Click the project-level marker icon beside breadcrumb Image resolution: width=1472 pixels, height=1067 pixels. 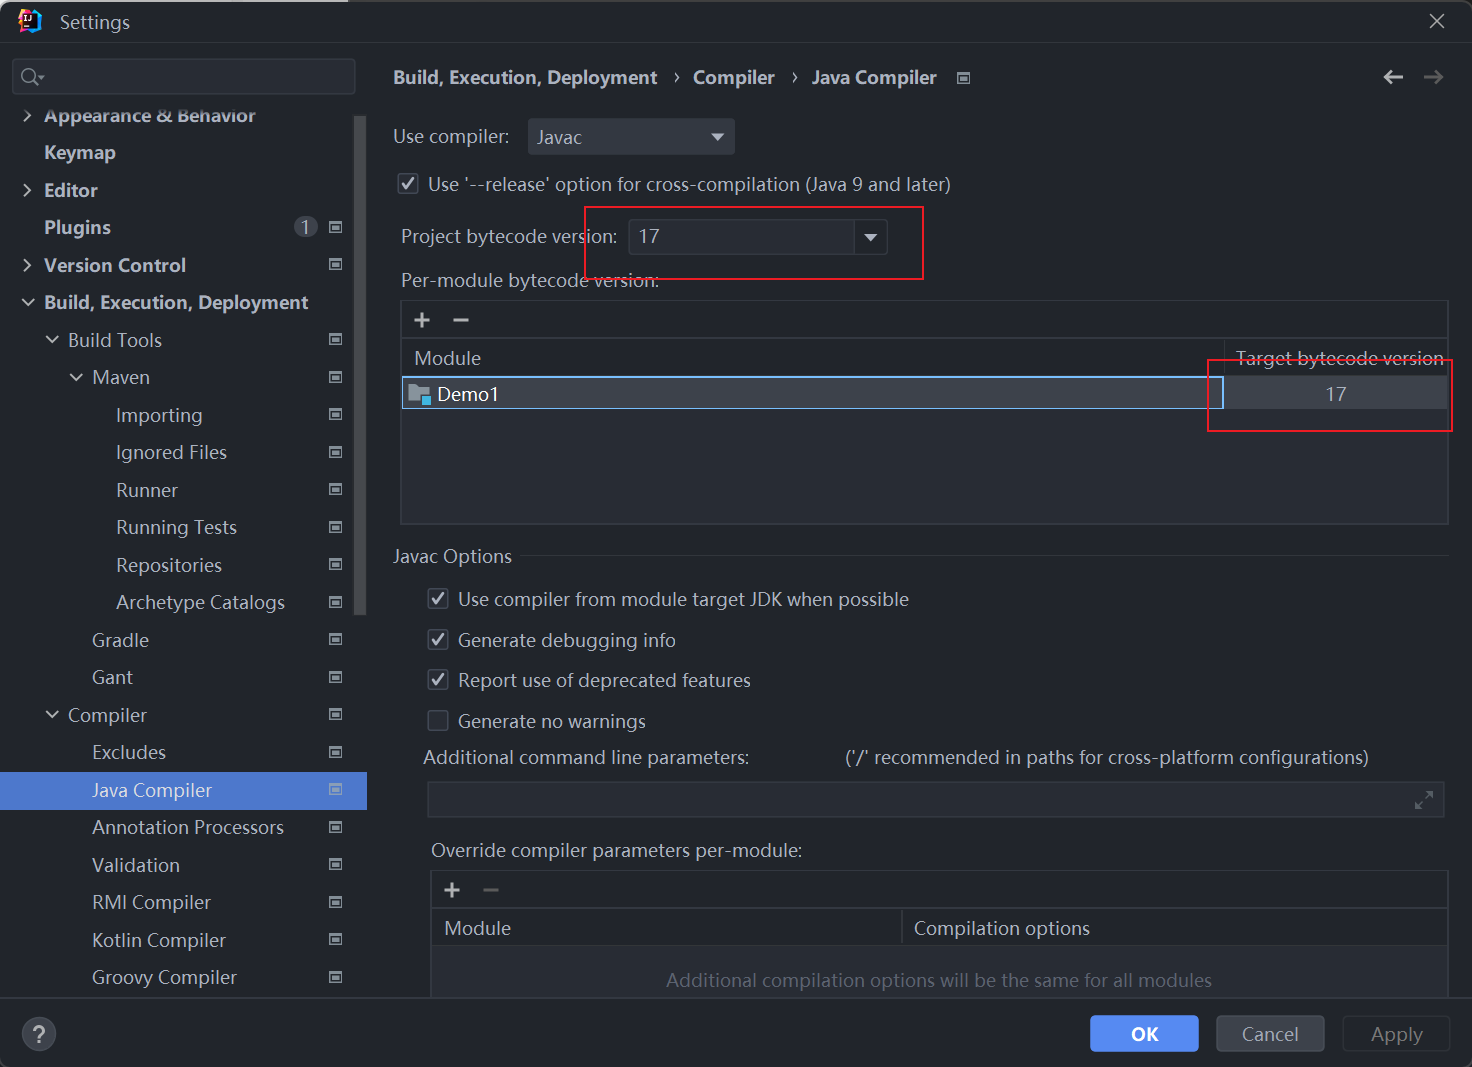[x=963, y=78]
